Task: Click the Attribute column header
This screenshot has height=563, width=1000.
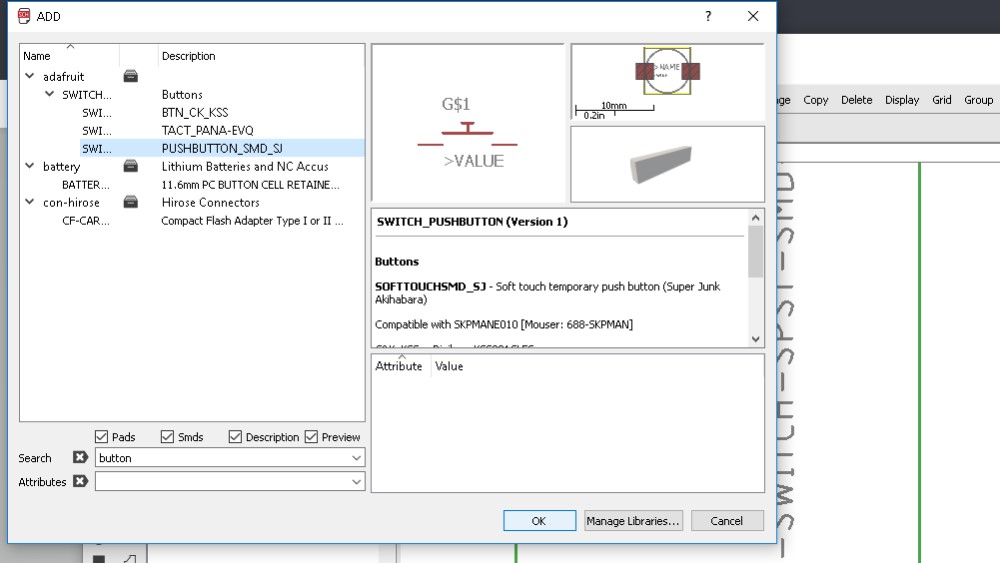Action: pyautogui.click(x=399, y=366)
